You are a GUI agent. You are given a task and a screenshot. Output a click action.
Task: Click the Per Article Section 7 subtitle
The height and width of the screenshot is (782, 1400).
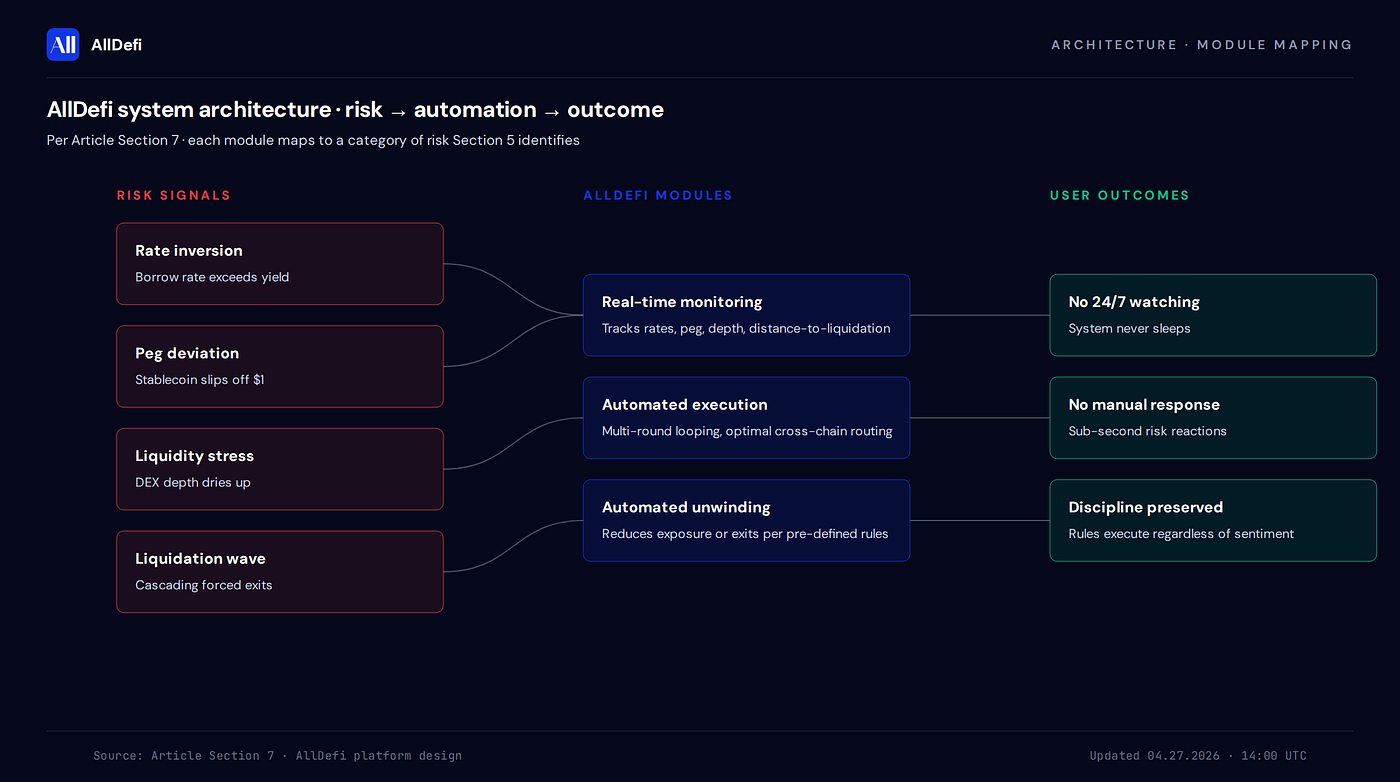pos(313,140)
